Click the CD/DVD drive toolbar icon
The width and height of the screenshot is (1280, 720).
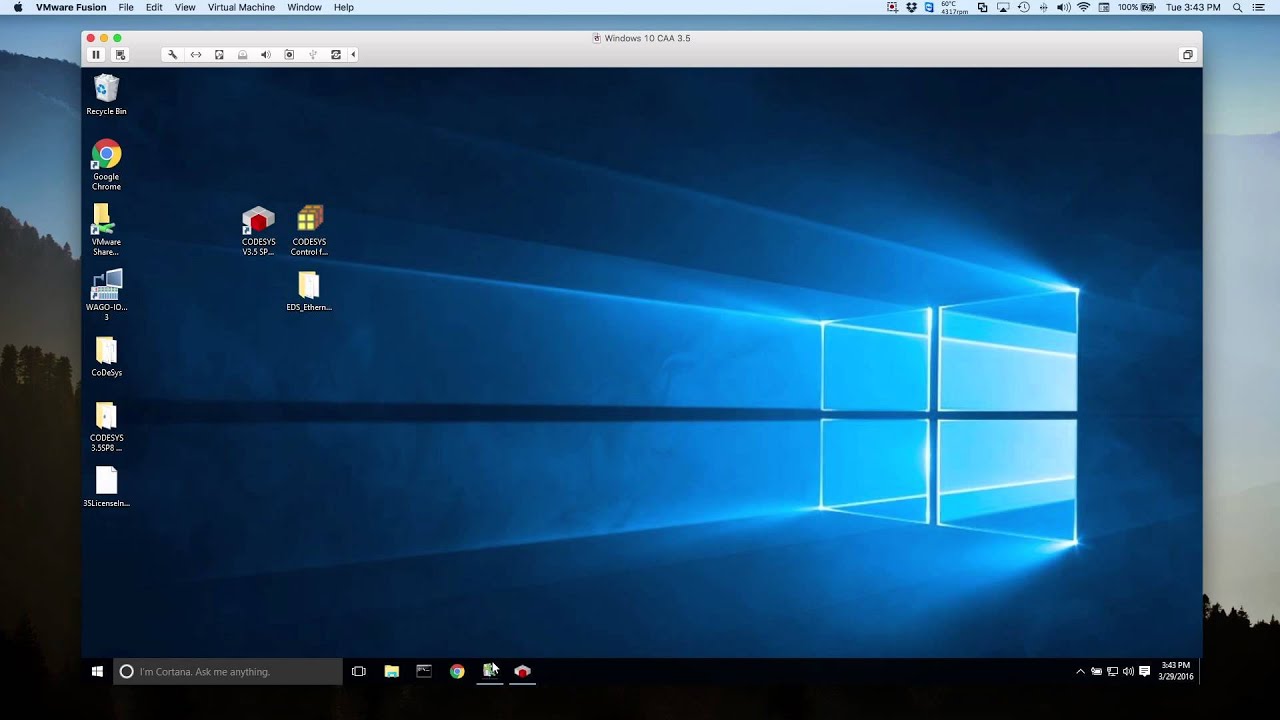coord(242,55)
